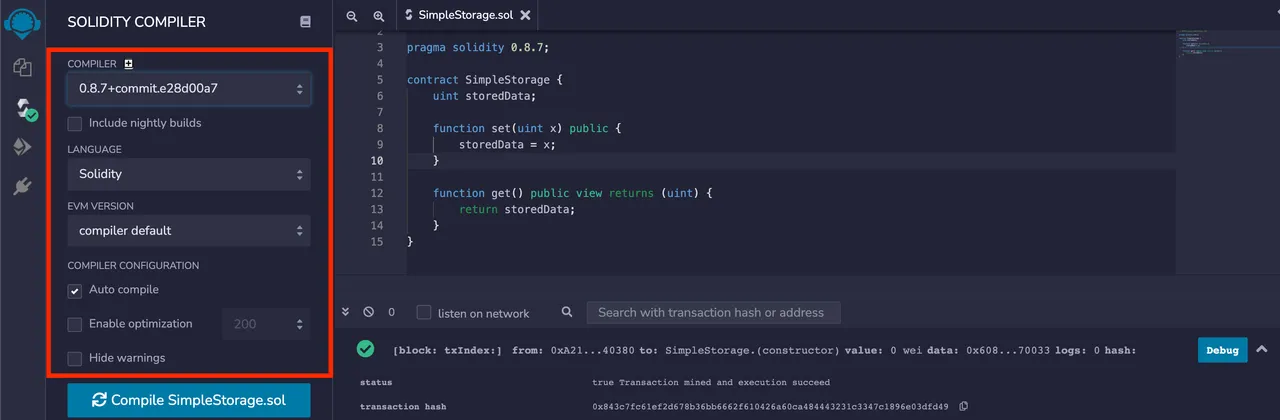Zoom out the editor font
The height and width of the screenshot is (420, 1280).
pos(351,16)
